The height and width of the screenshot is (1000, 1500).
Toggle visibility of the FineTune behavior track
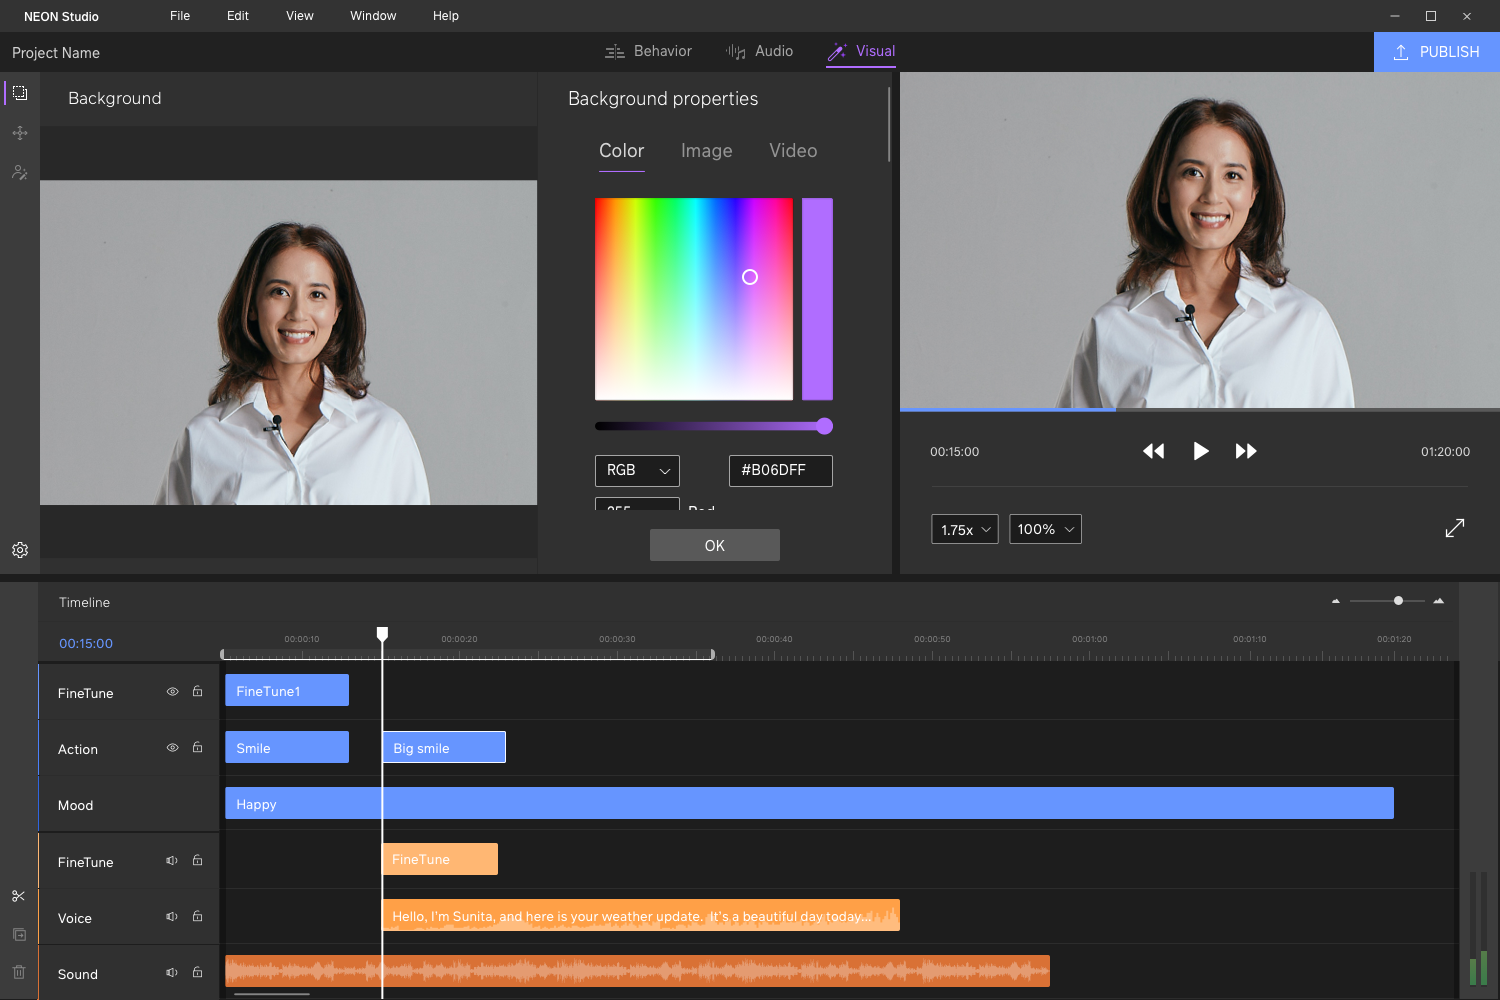pyautogui.click(x=172, y=691)
